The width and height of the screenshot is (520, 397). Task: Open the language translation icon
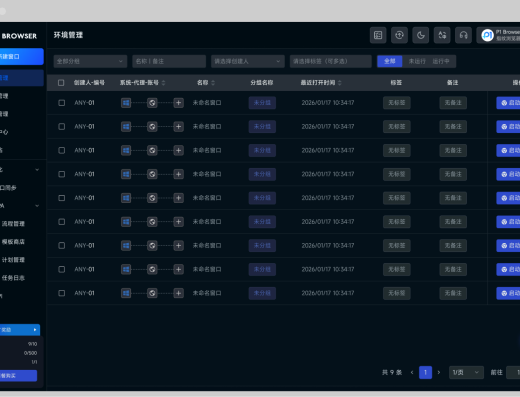tap(442, 35)
